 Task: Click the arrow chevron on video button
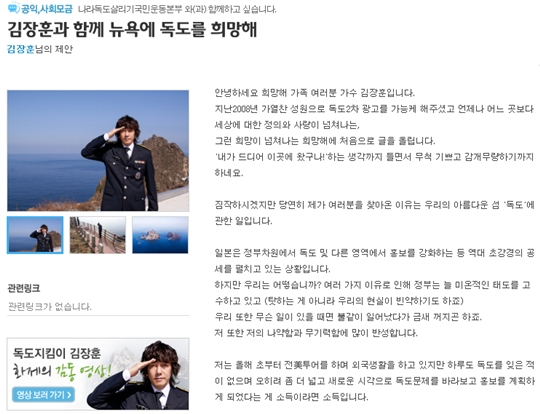pos(69,395)
